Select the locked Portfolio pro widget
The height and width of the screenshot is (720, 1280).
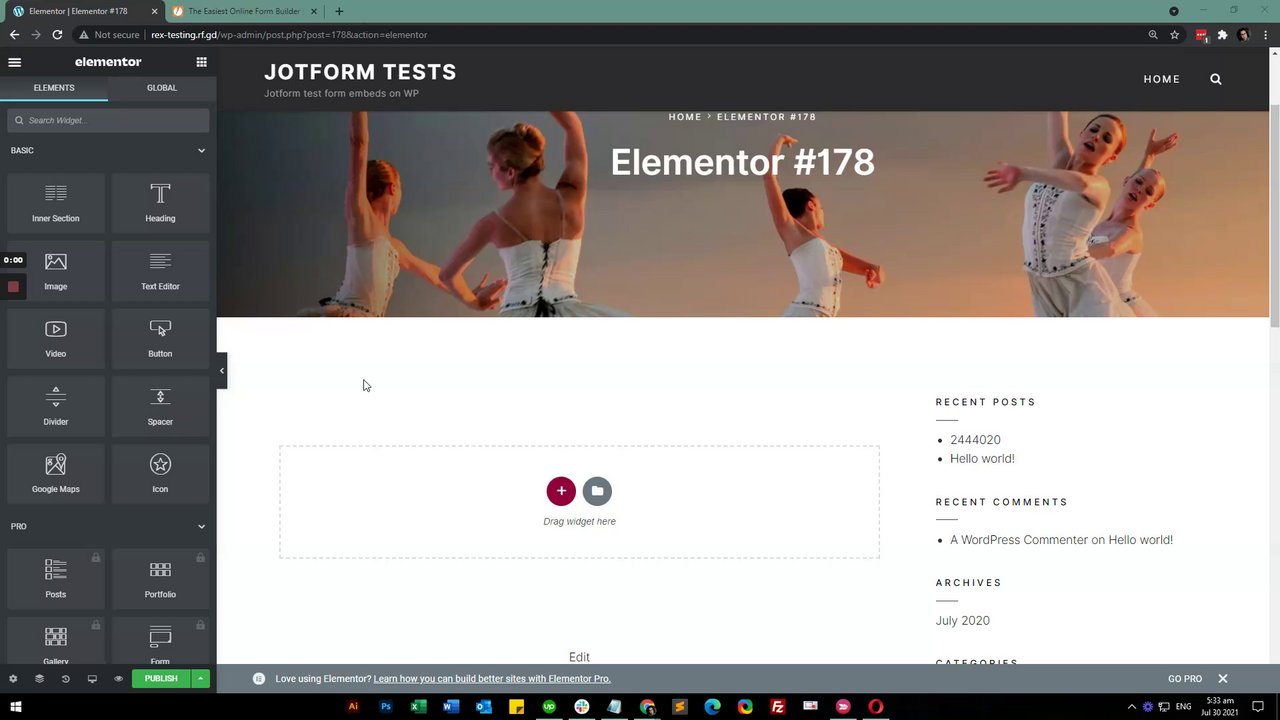(160, 579)
